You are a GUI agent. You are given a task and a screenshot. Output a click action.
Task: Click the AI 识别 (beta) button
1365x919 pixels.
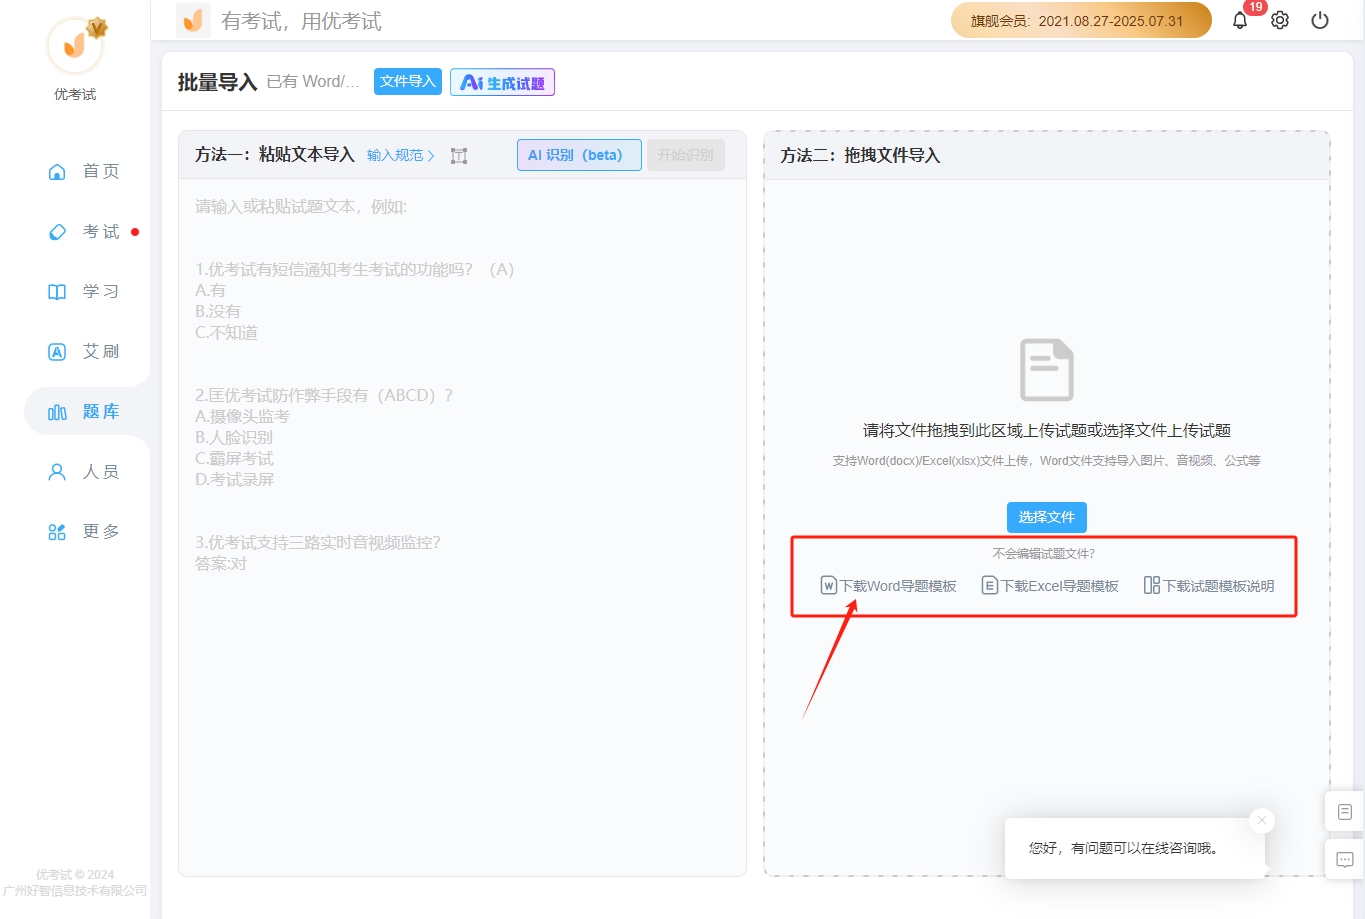coord(579,155)
